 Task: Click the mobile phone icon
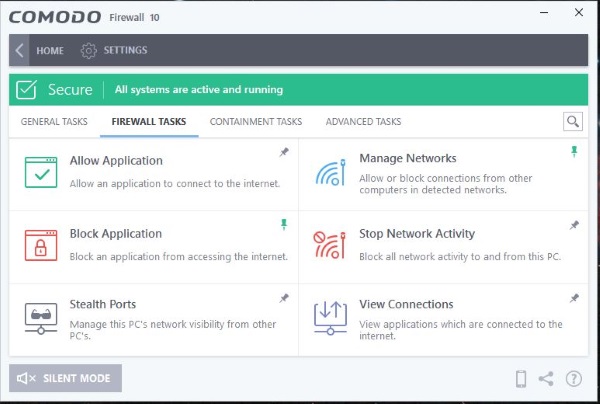pyautogui.click(x=521, y=379)
